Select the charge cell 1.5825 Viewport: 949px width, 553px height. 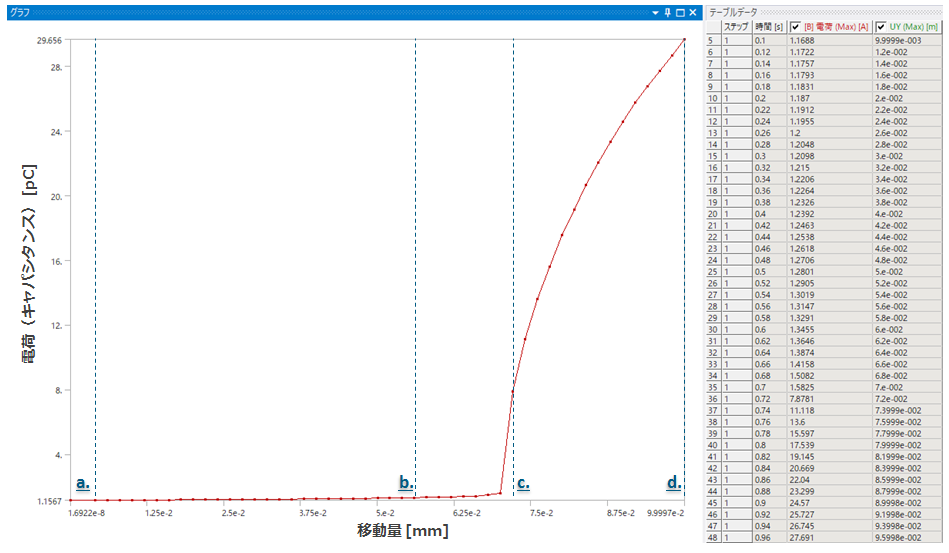pyautogui.click(x=830, y=388)
